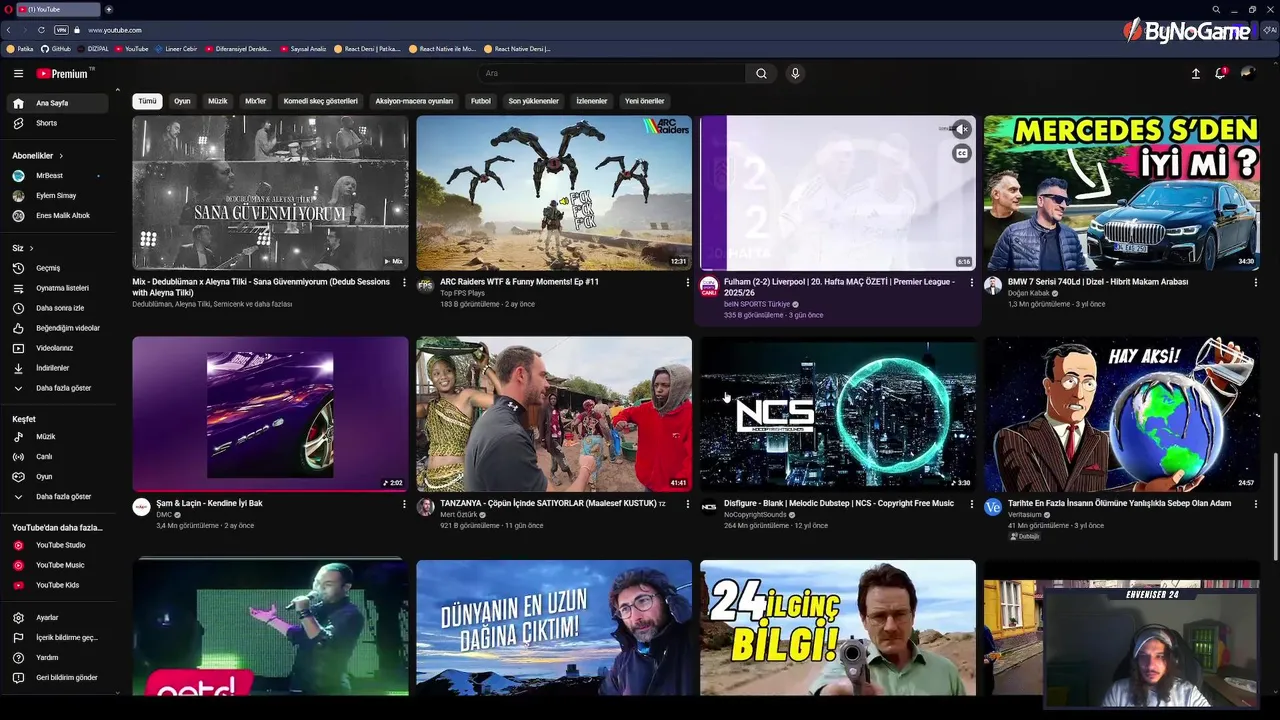
Task: Expand Daha fazla göster under Siz
Action: coord(58,388)
